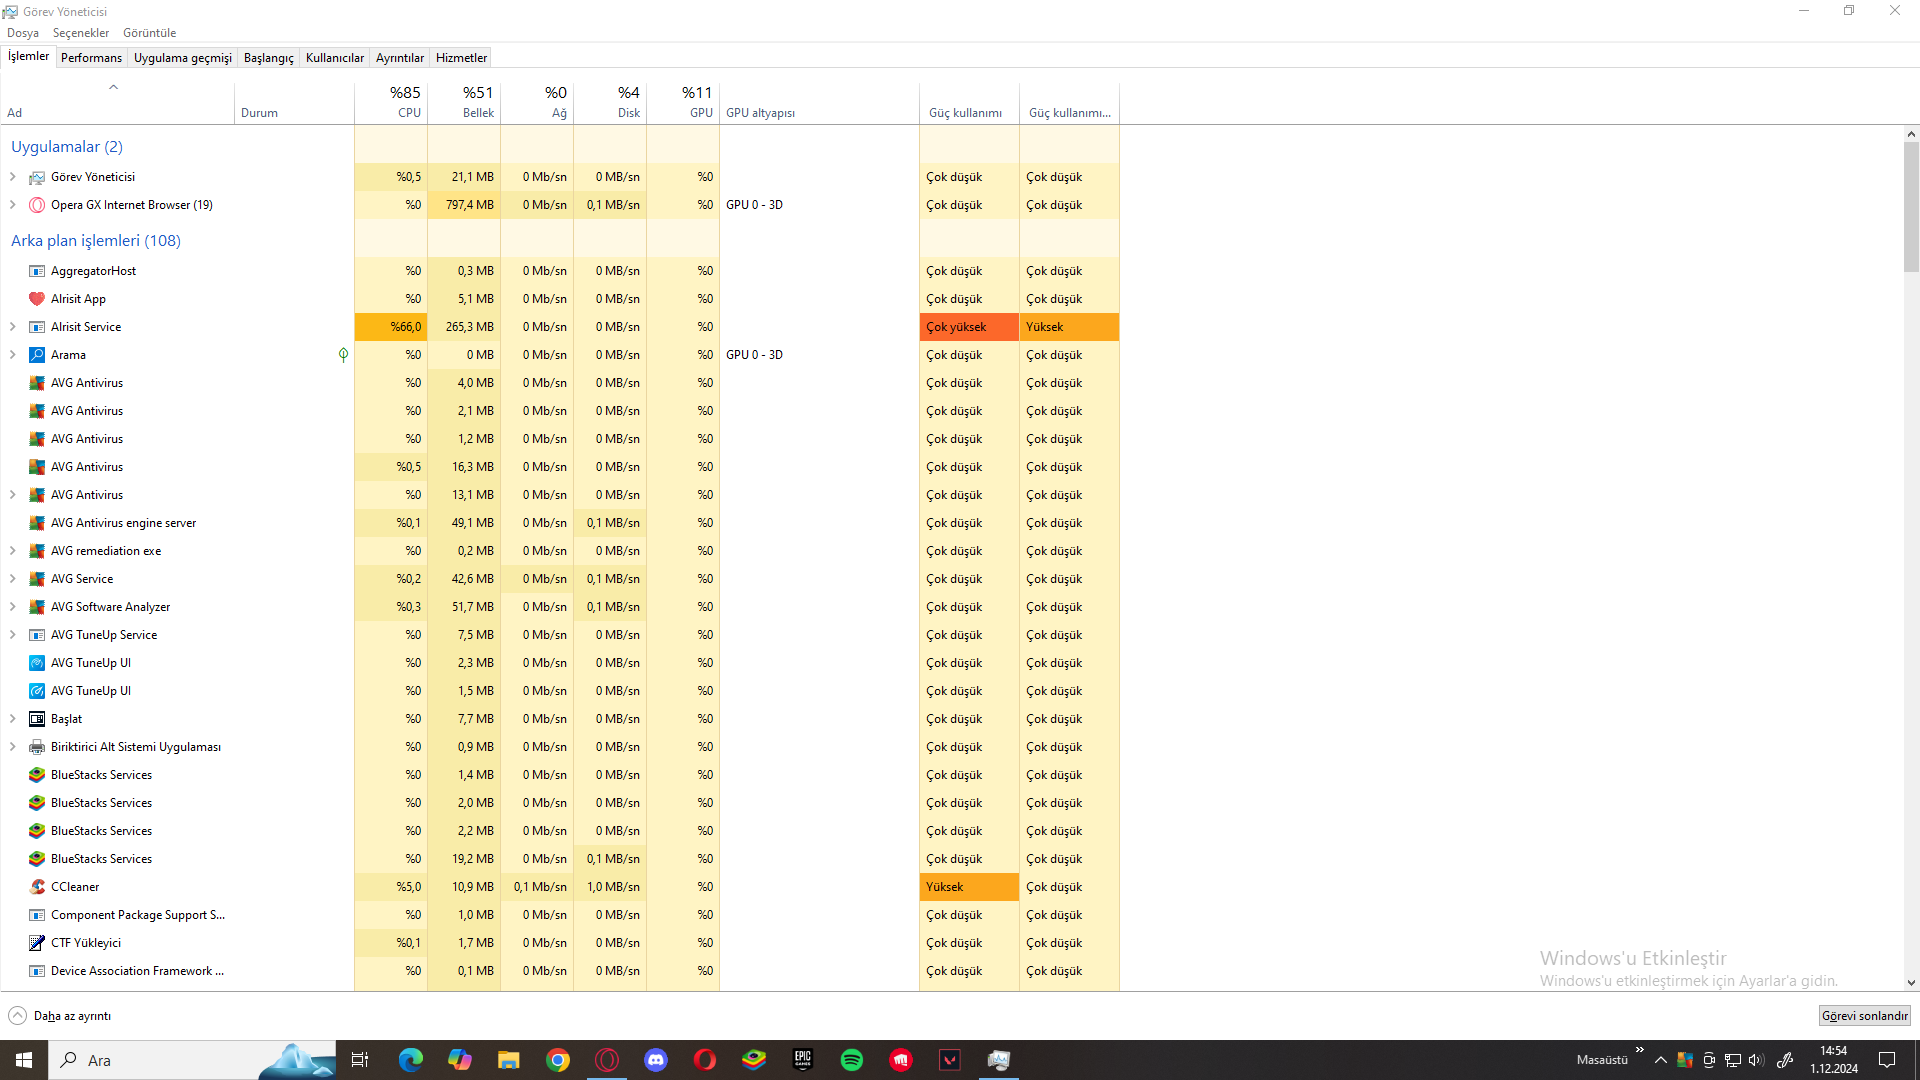1920x1080 pixels.
Task: Click the vertical scrollbar down arrow
Action: pos(1911,983)
